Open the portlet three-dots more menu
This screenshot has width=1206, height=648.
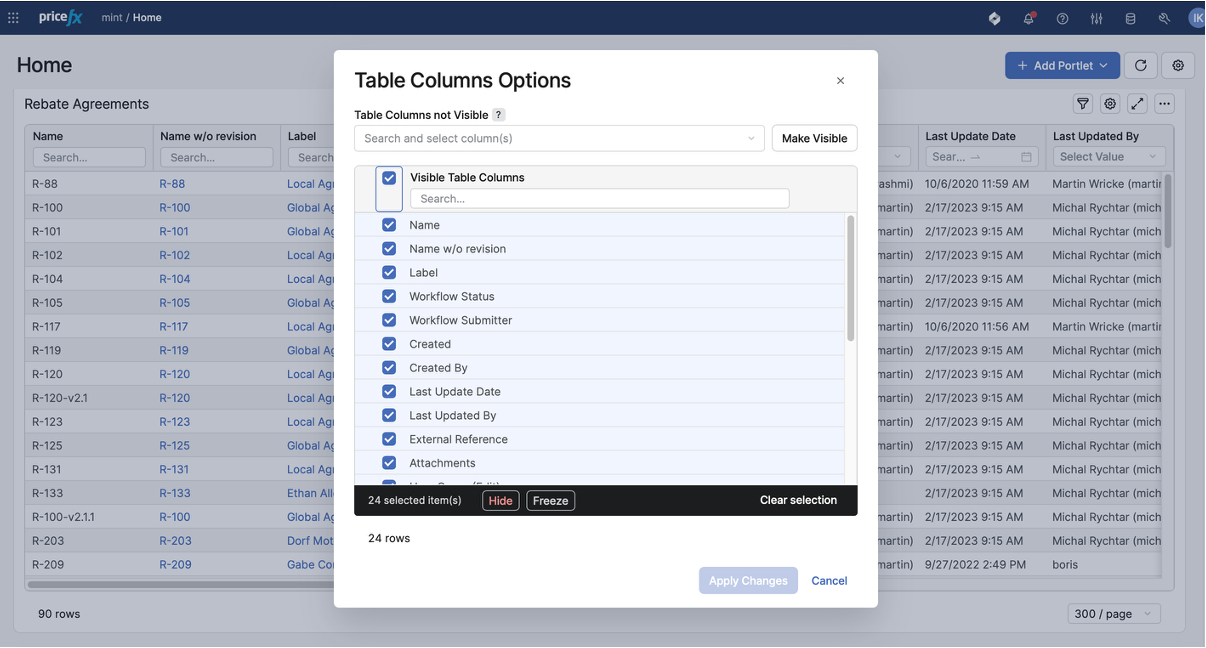[1164, 104]
